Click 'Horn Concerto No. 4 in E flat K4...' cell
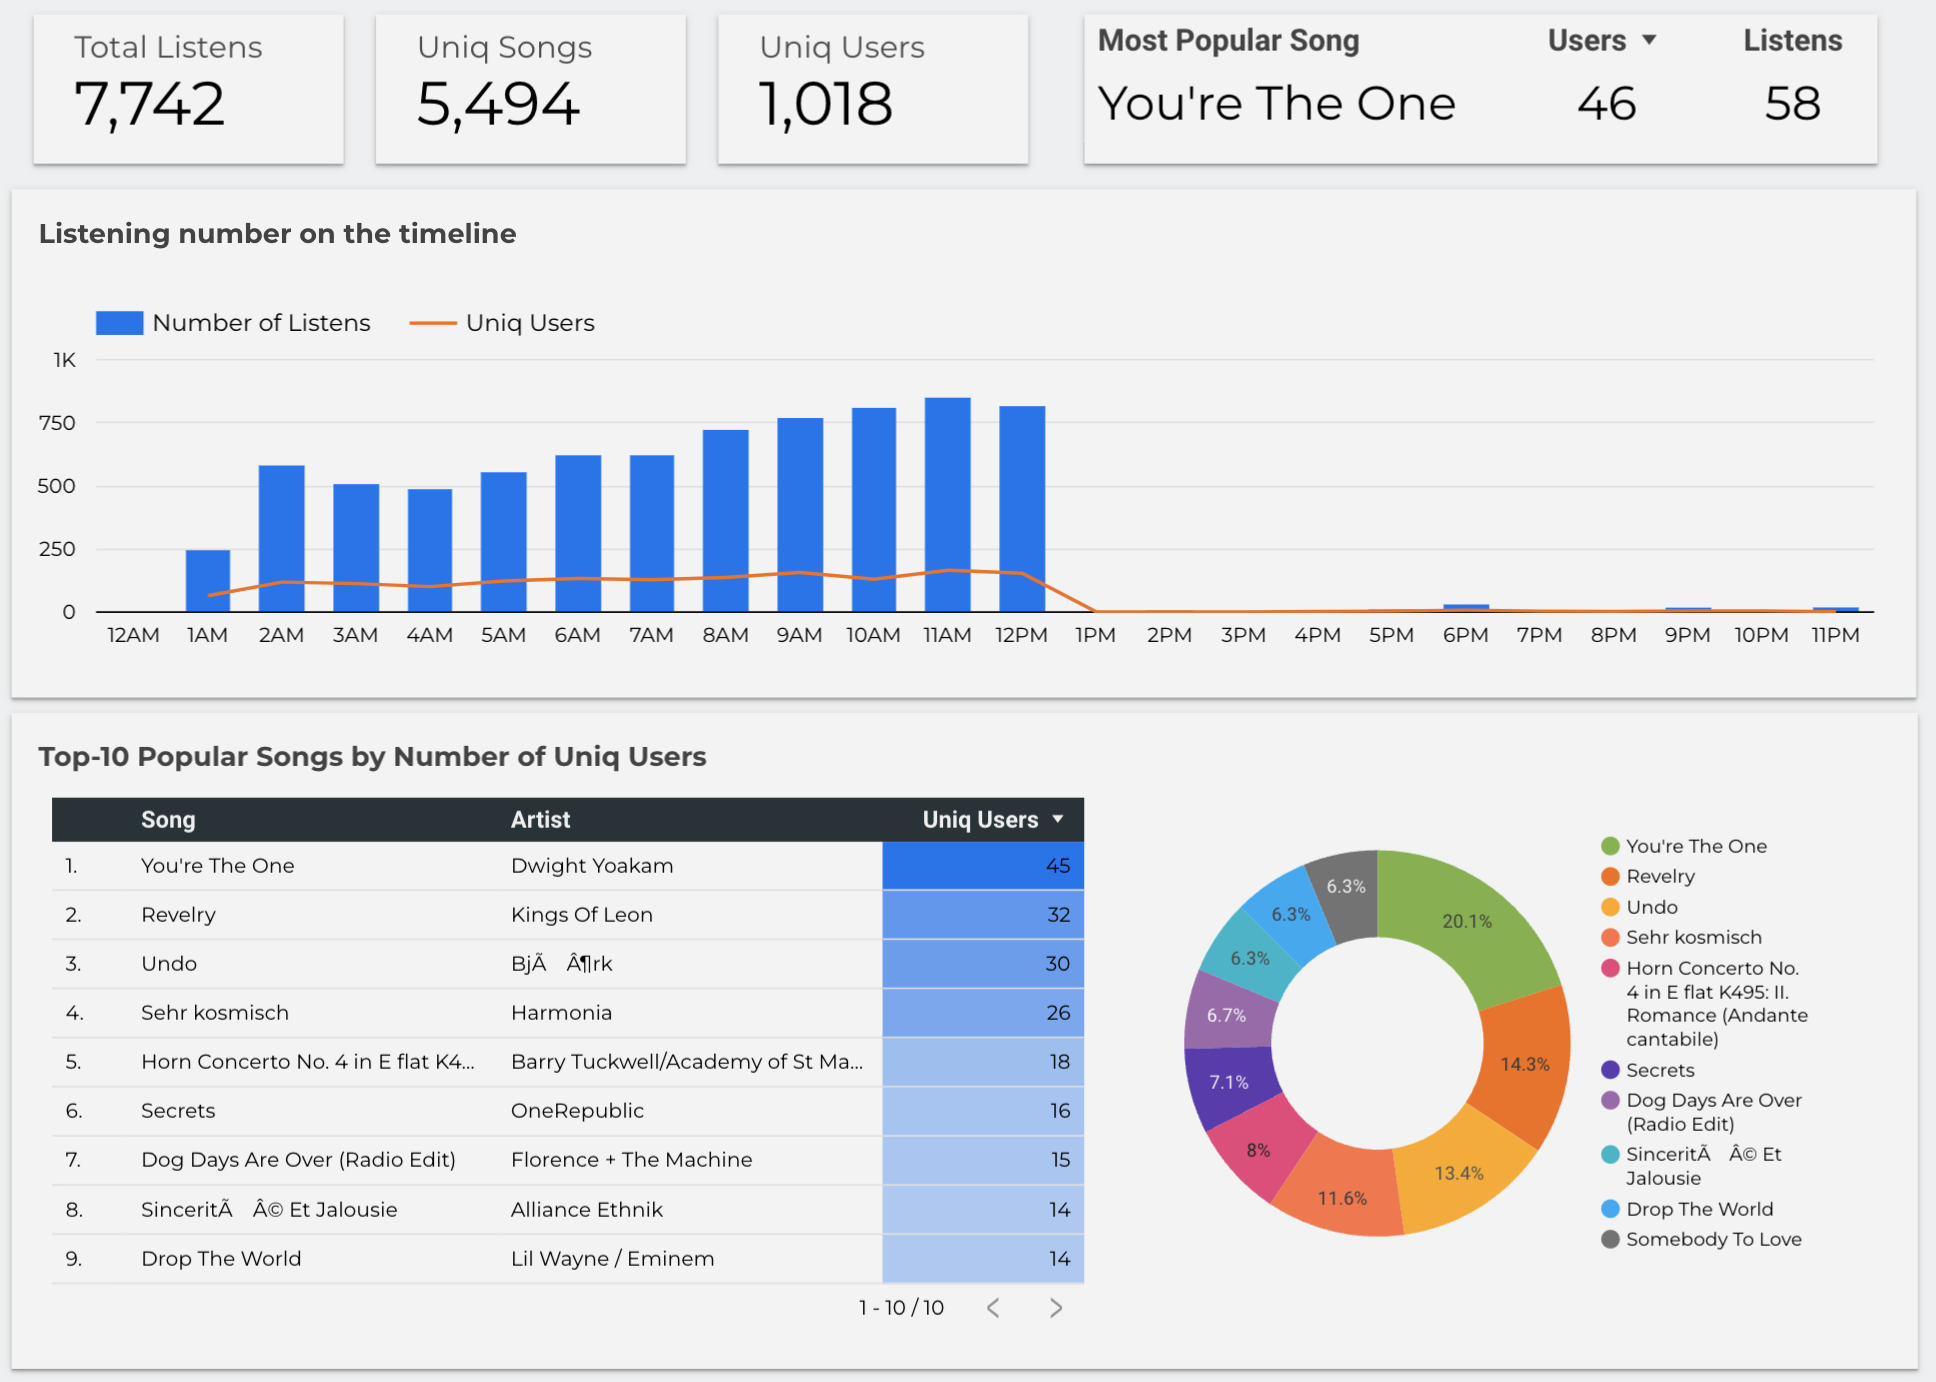Image resolution: width=1936 pixels, height=1382 pixels. pos(308,1062)
